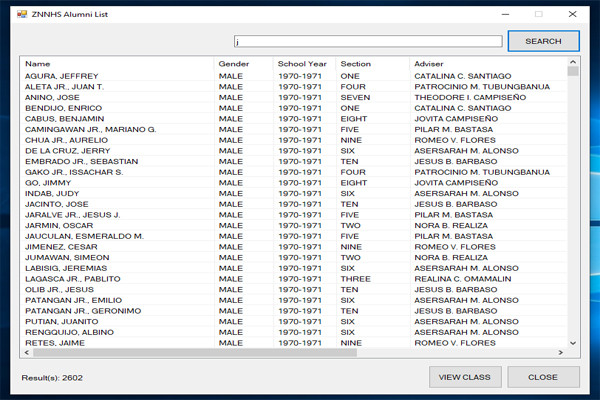Click adviser JOVITA CAMPISEÑO in CABUS row
This screenshot has height=400, width=600.
456,119
